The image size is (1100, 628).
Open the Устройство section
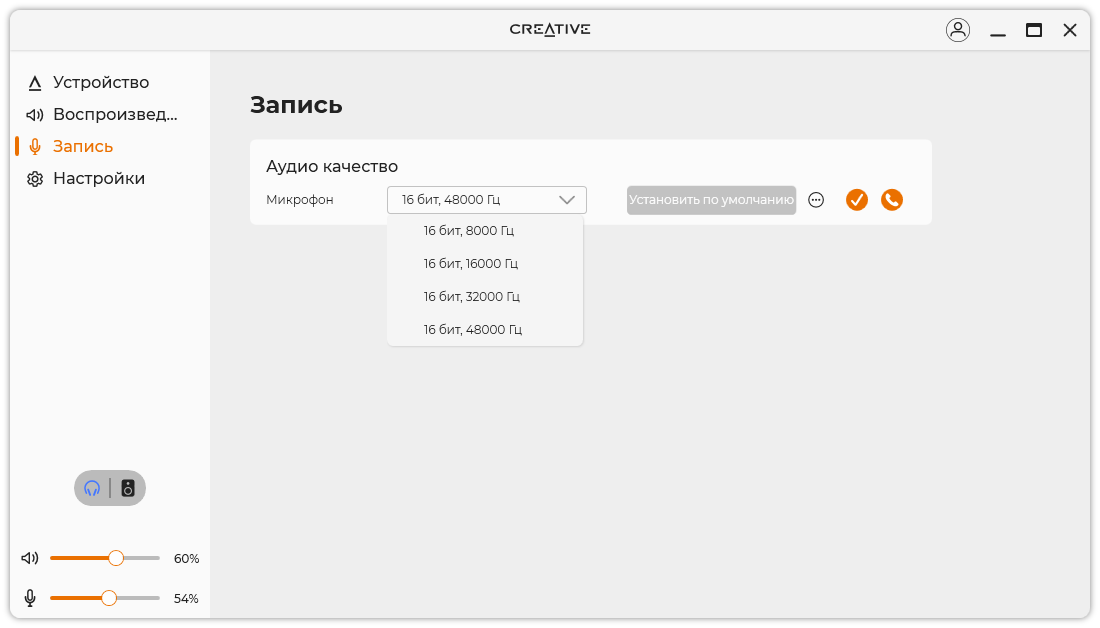click(100, 83)
